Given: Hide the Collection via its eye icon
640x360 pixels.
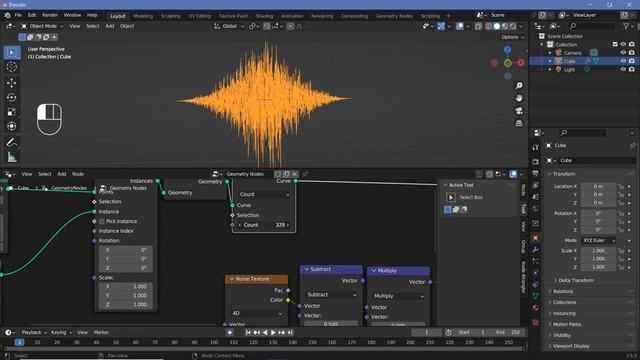Looking at the screenshot, I should tap(623, 44).
